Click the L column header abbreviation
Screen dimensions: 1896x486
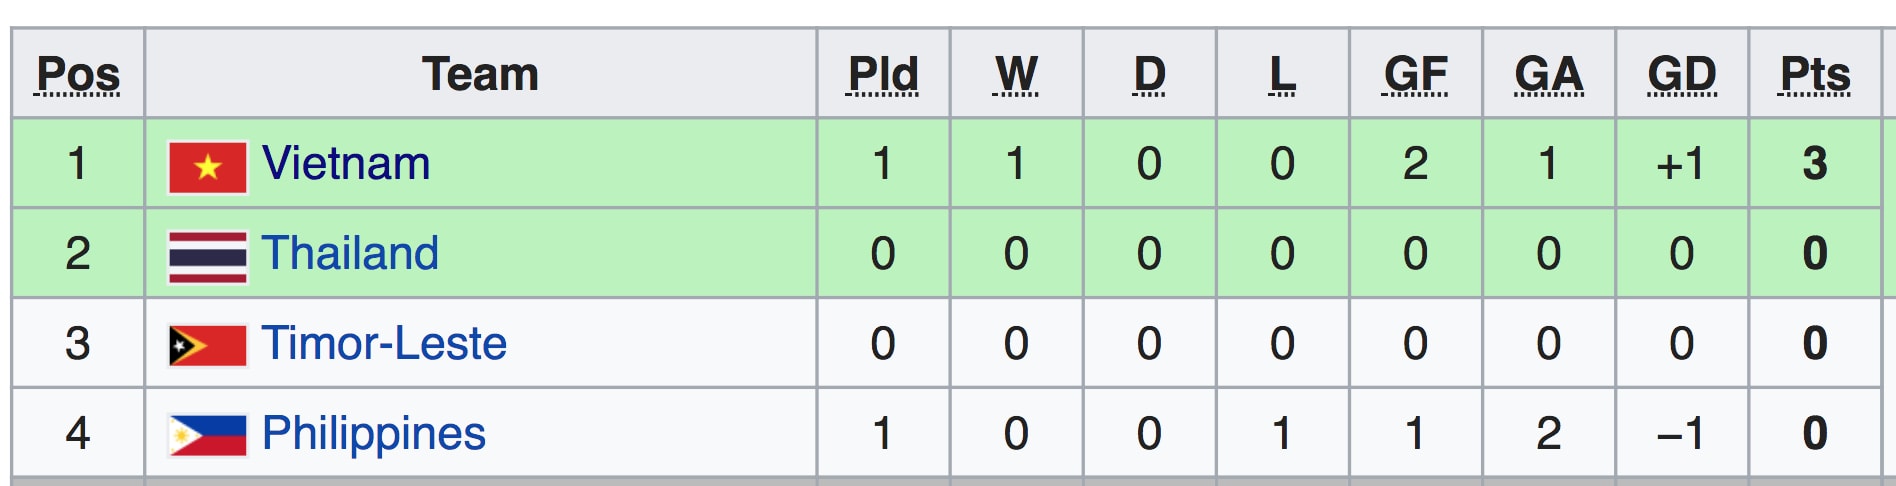click(x=1282, y=75)
